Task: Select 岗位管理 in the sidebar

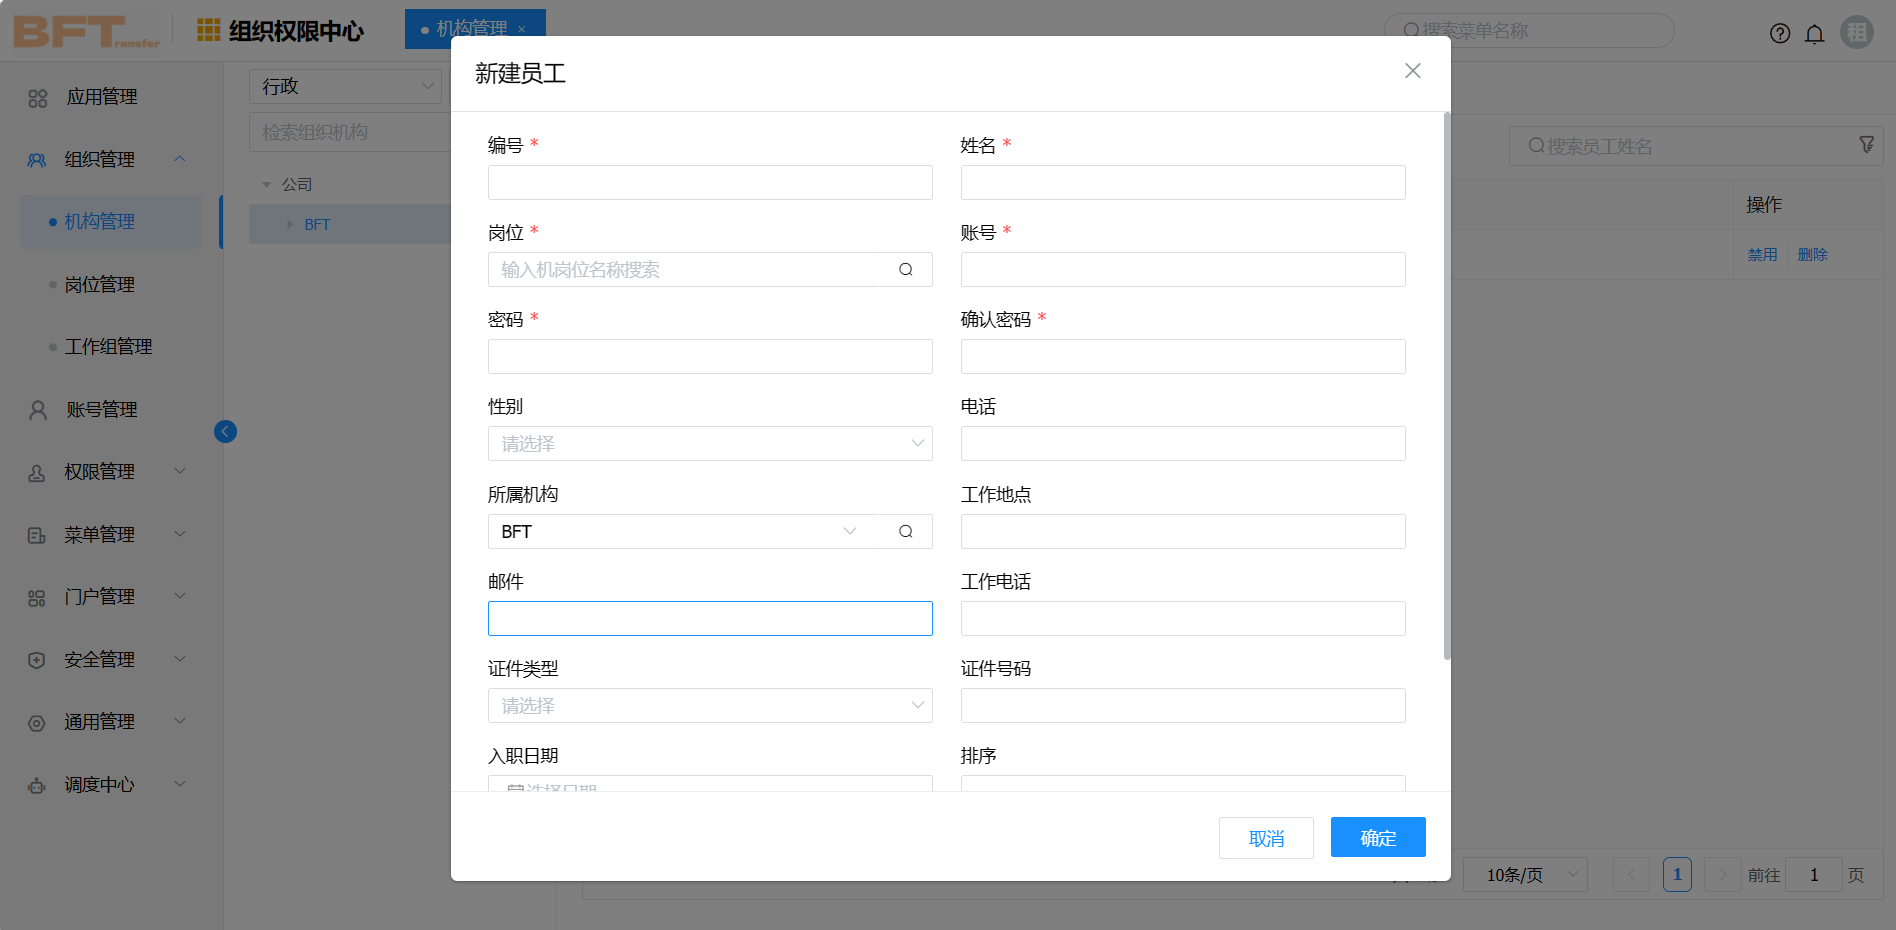Action: tap(100, 285)
